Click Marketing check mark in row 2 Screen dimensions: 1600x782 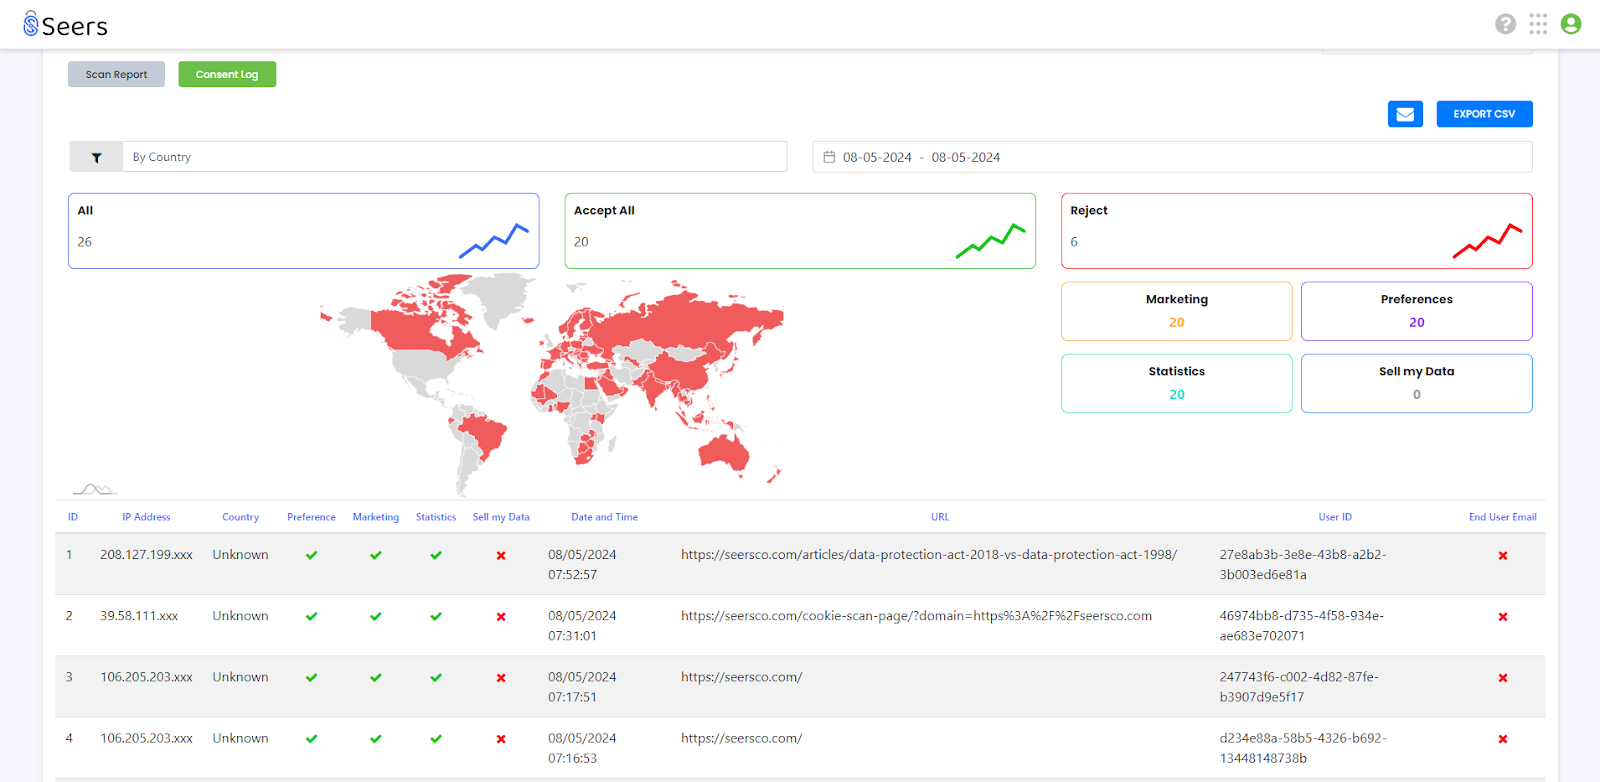tap(375, 616)
